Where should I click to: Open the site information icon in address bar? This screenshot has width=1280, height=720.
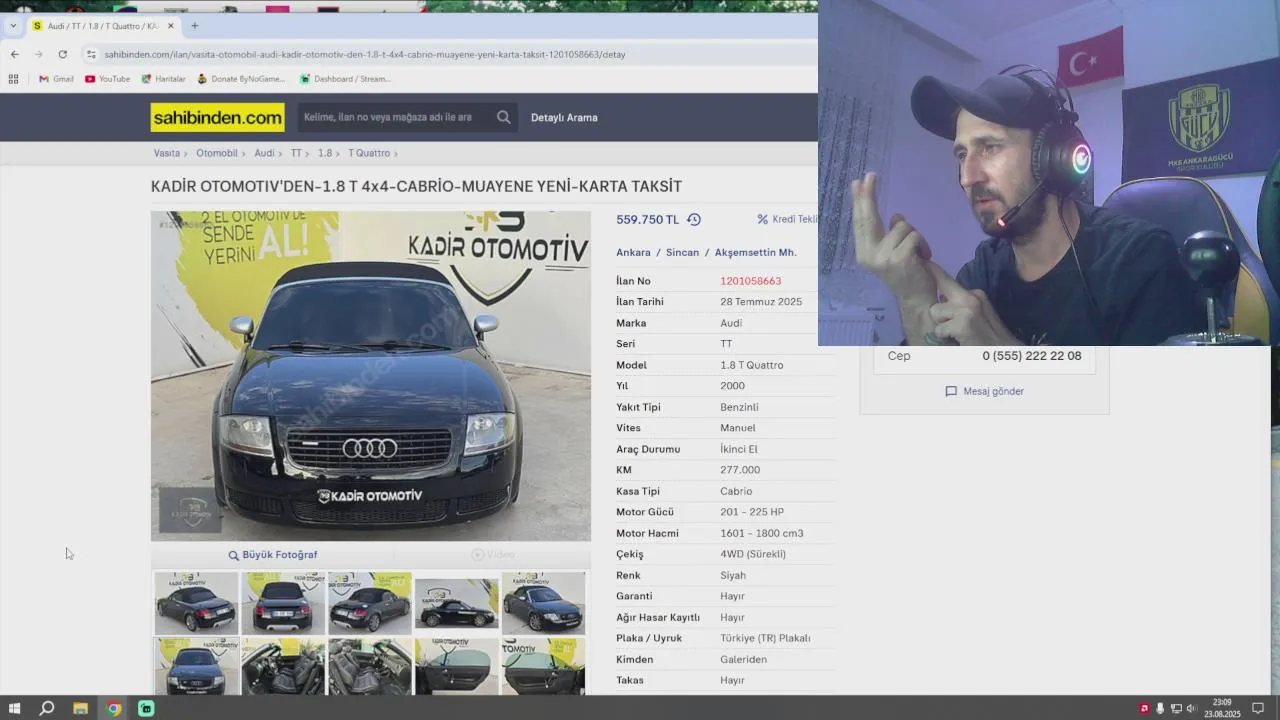point(91,54)
